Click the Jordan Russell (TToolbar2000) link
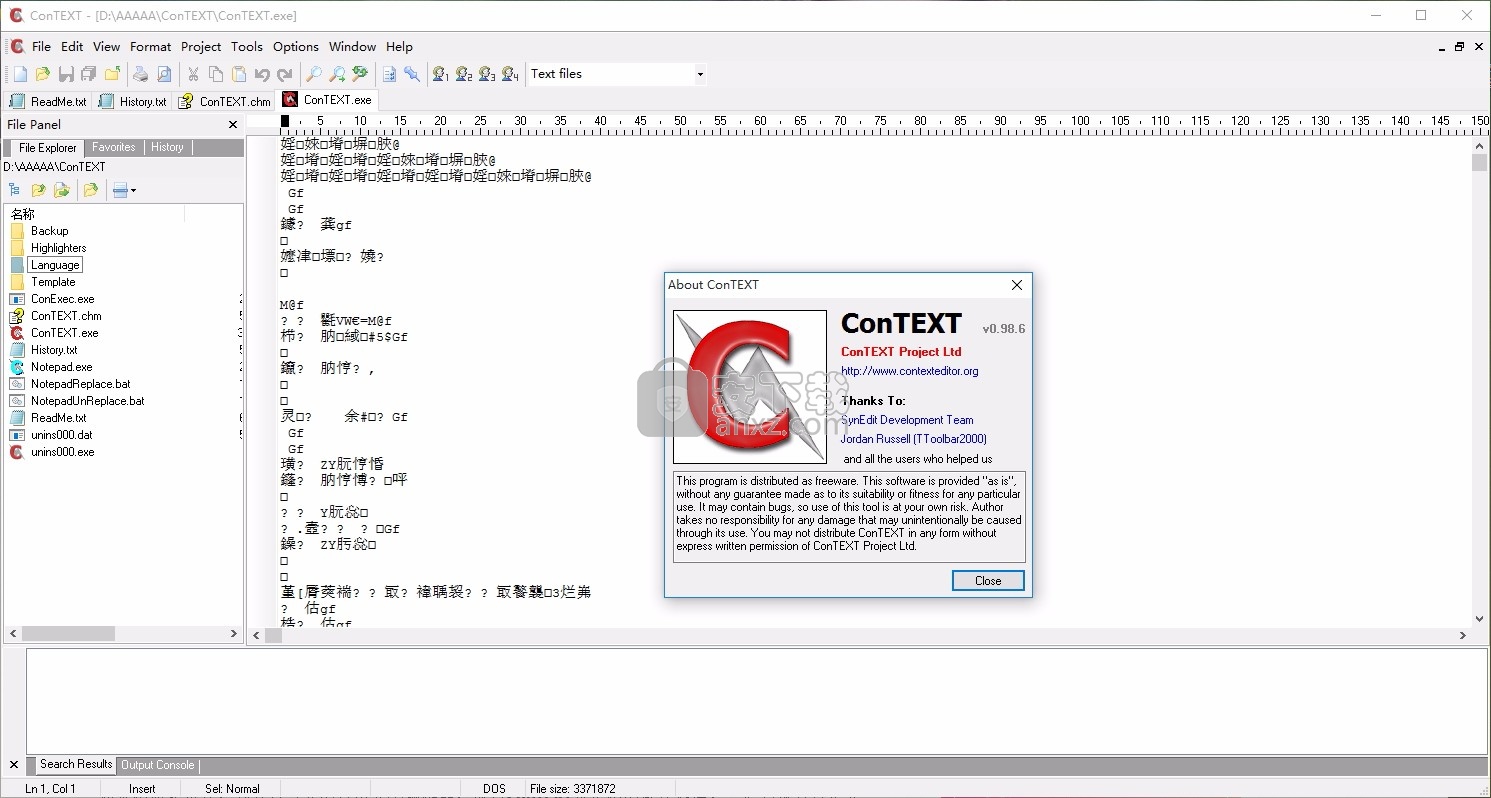This screenshot has height=798, width=1491. (x=914, y=439)
